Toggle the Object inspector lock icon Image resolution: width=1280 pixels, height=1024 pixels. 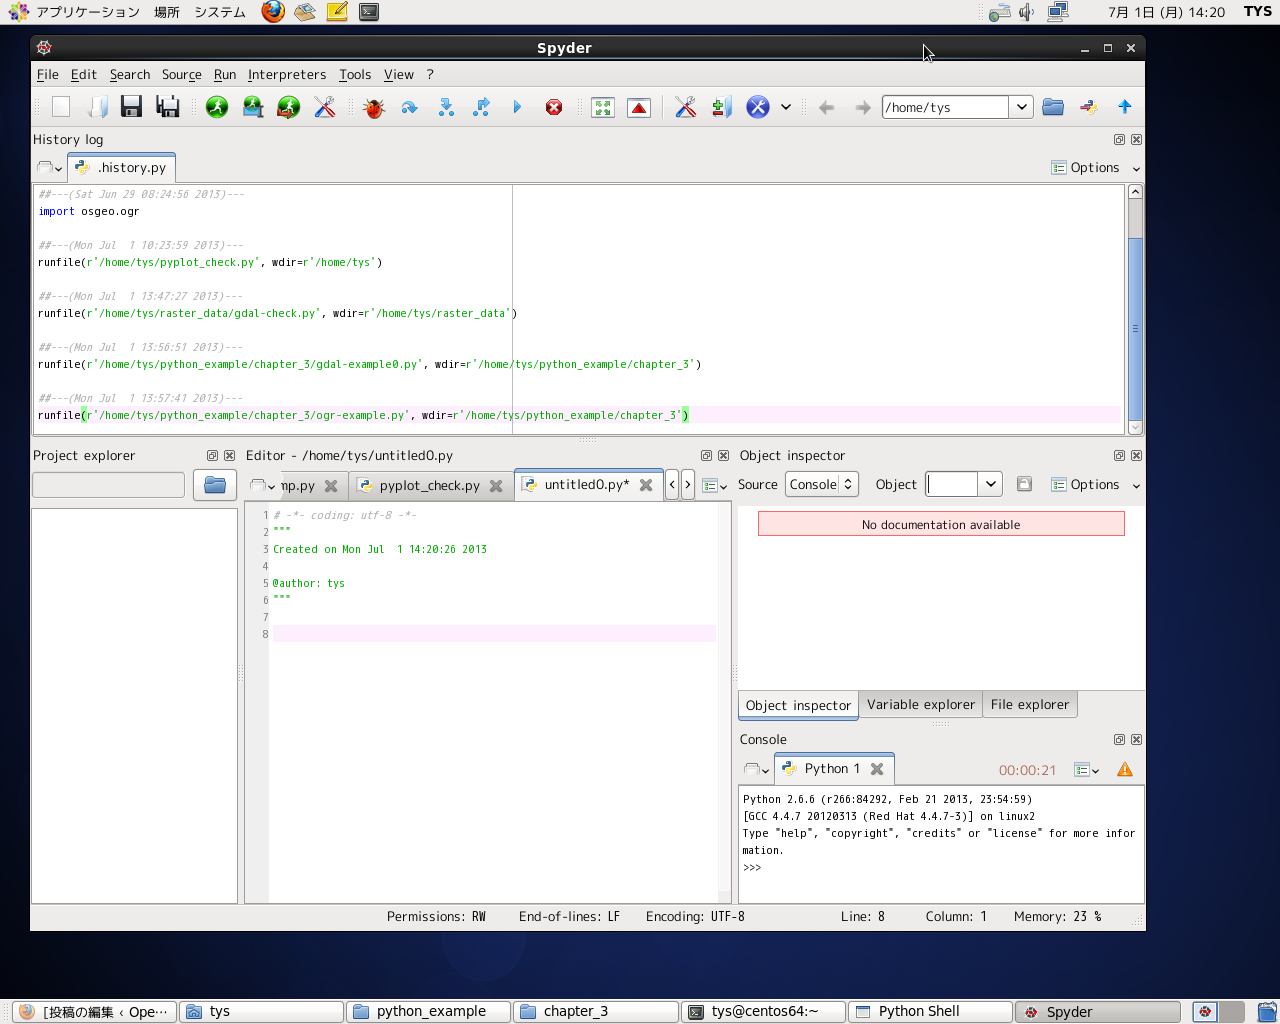click(1024, 484)
